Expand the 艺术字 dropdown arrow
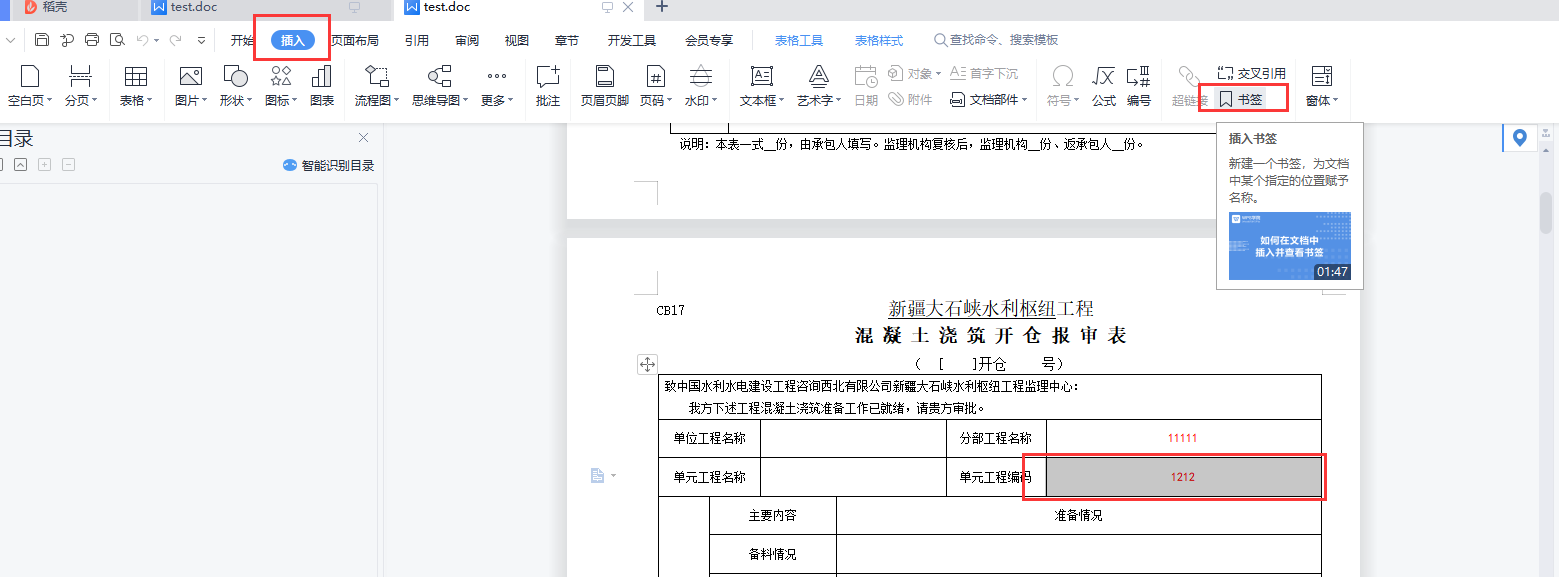The width and height of the screenshot is (1559, 577). coord(839,100)
